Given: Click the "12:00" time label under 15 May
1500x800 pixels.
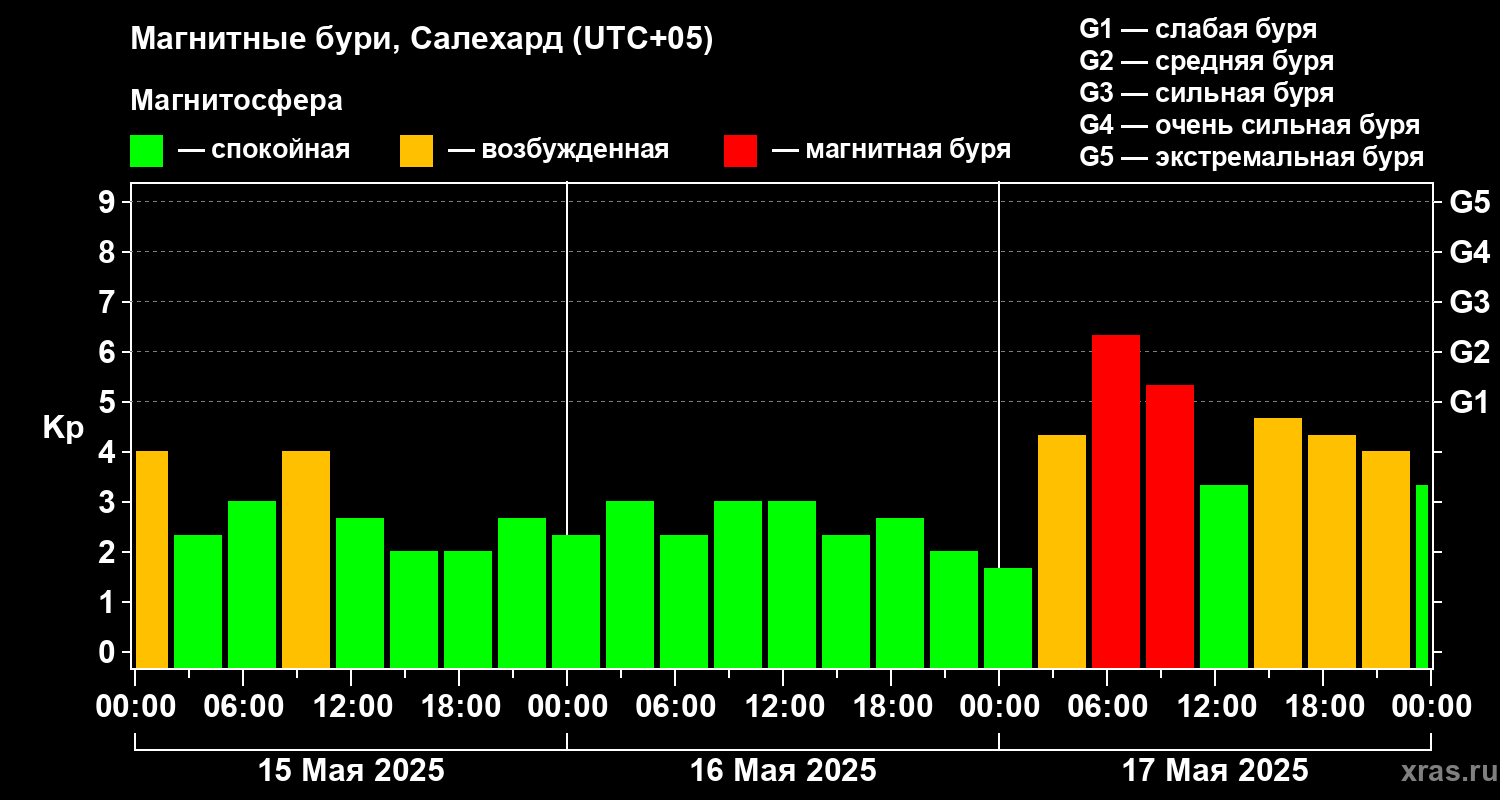Looking at the screenshot, I should pyautogui.click(x=351, y=706).
